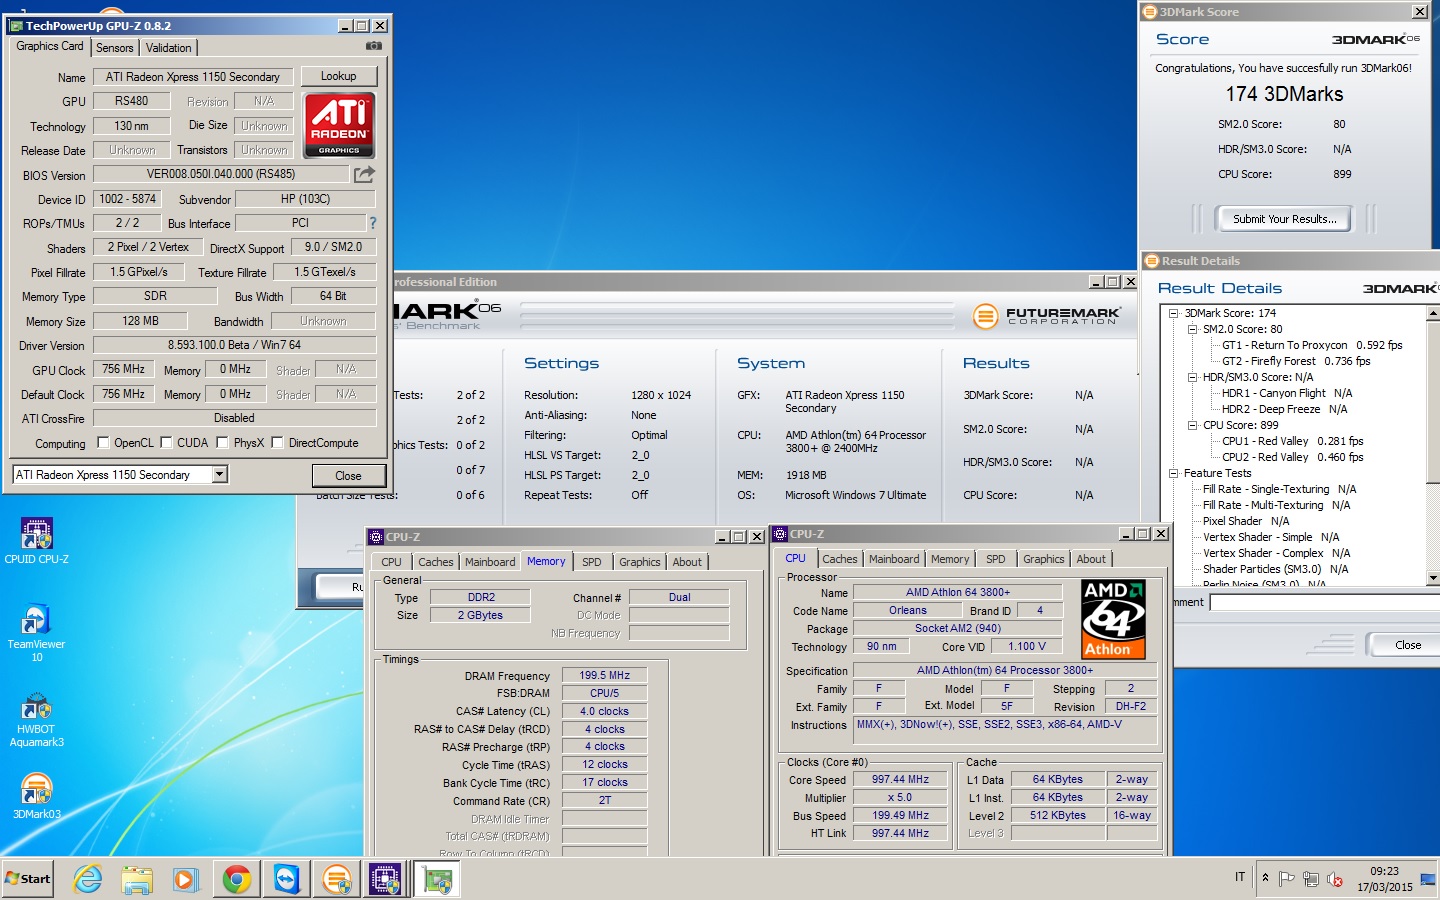
Task: Open Windows Explorer folder in taskbar
Action: pyautogui.click(x=137, y=879)
